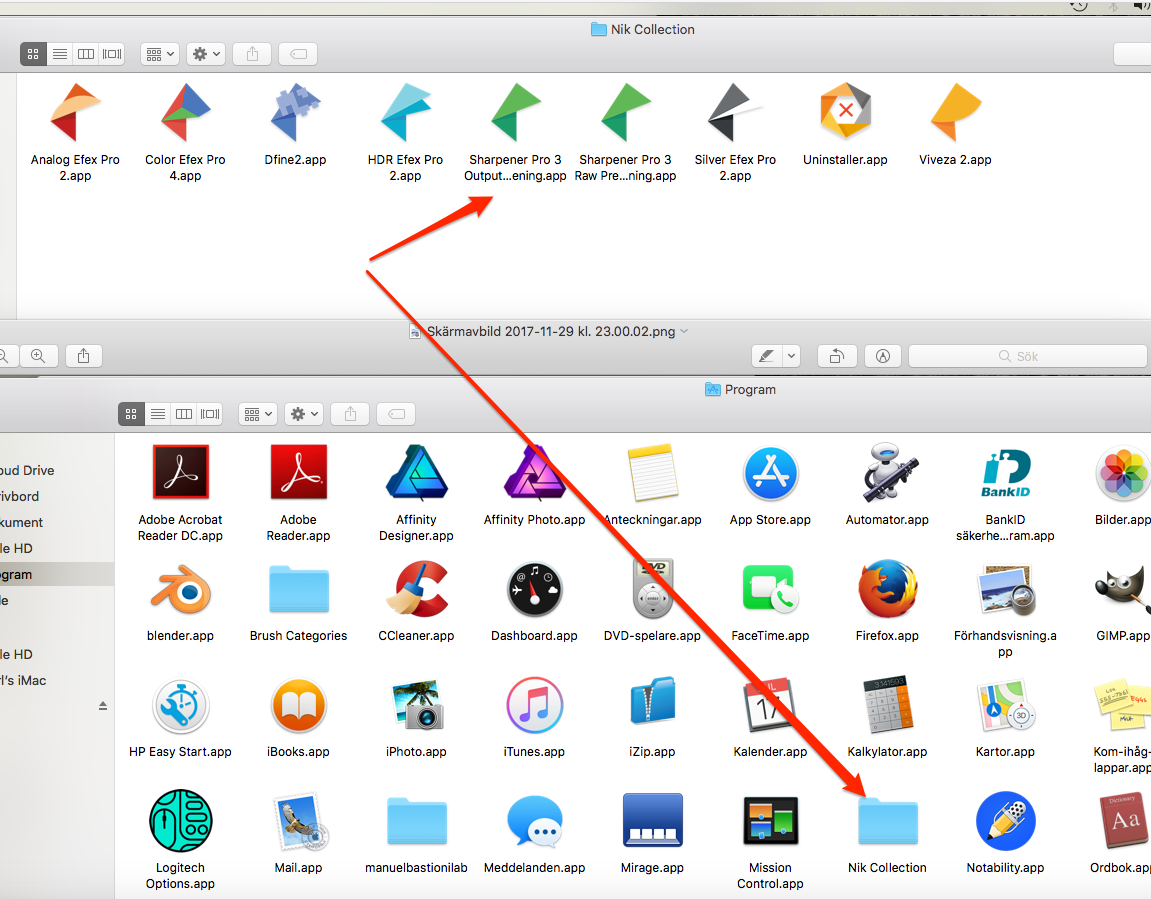Switch Program window to Cover Flow view
This screenshot has width=1151, height=899.
click(210, 414)
